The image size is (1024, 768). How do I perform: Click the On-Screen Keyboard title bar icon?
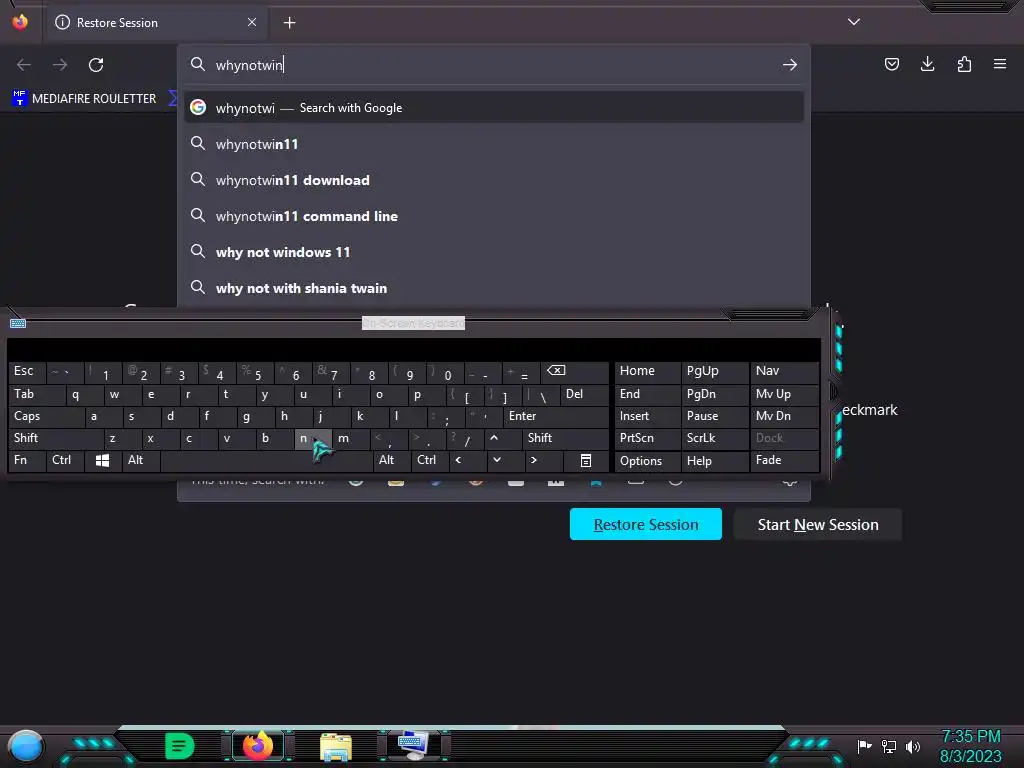pos(18,323)
